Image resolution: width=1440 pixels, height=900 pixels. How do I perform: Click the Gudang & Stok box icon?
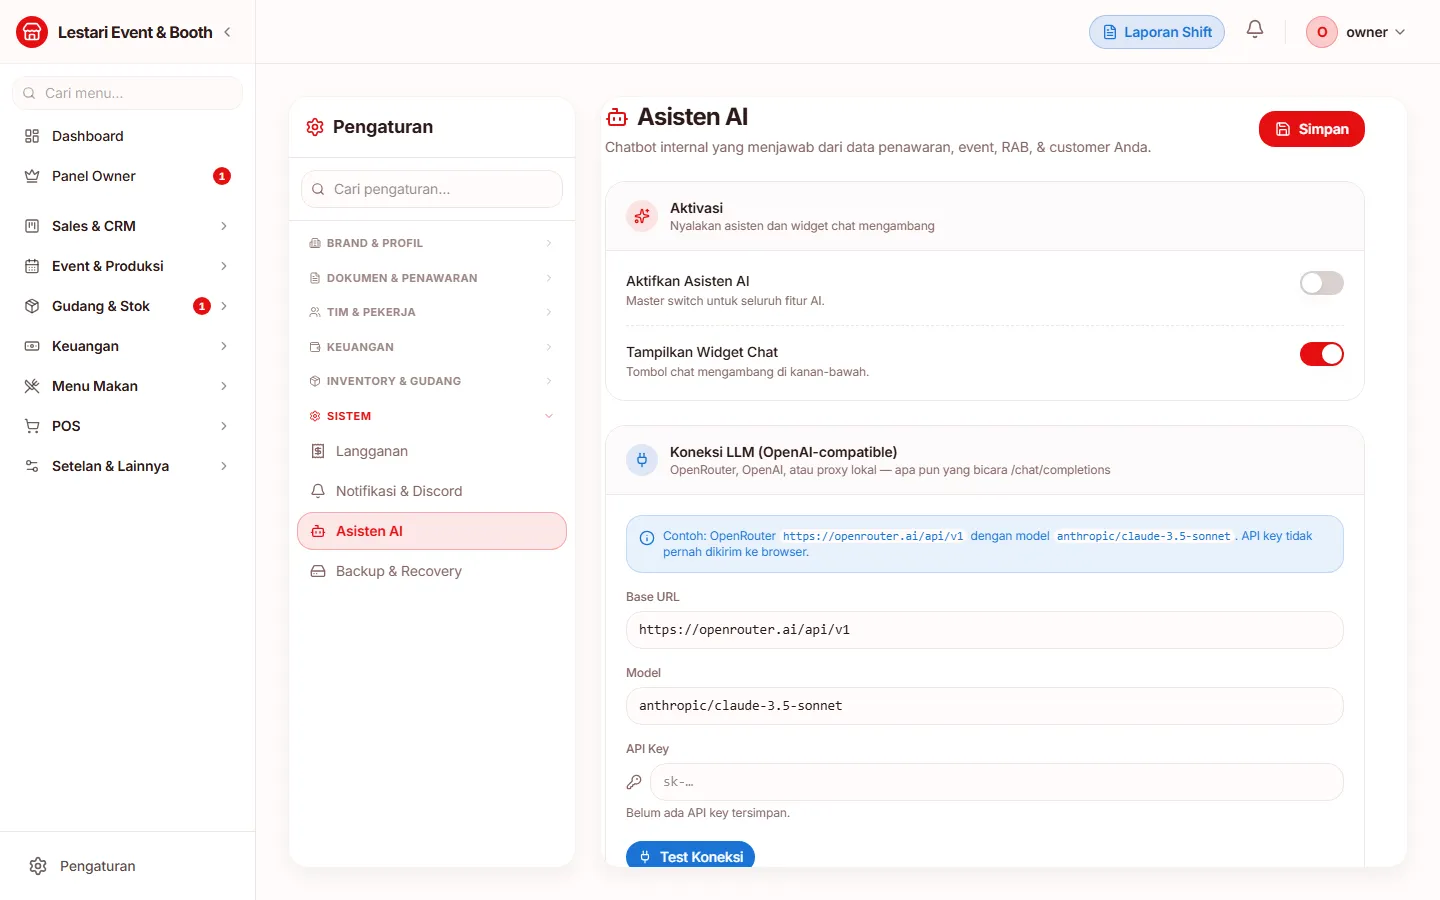[x=32, y=306]
